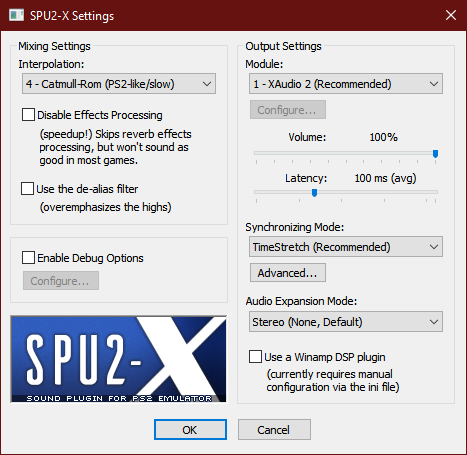The image size is (467, 455).
Task: Click the 'Latency:' label
Action: 306,178
